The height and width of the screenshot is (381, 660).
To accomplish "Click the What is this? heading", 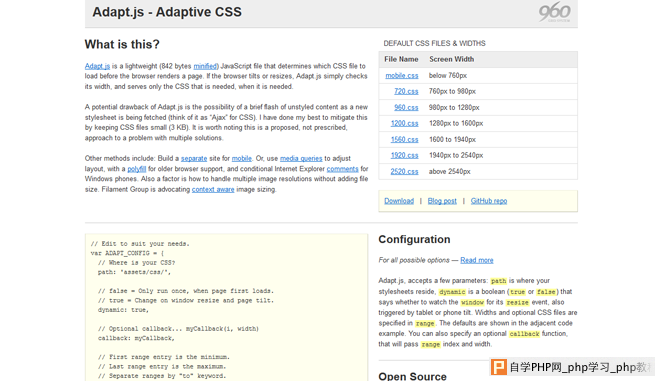I will click(x=122, y=44).
